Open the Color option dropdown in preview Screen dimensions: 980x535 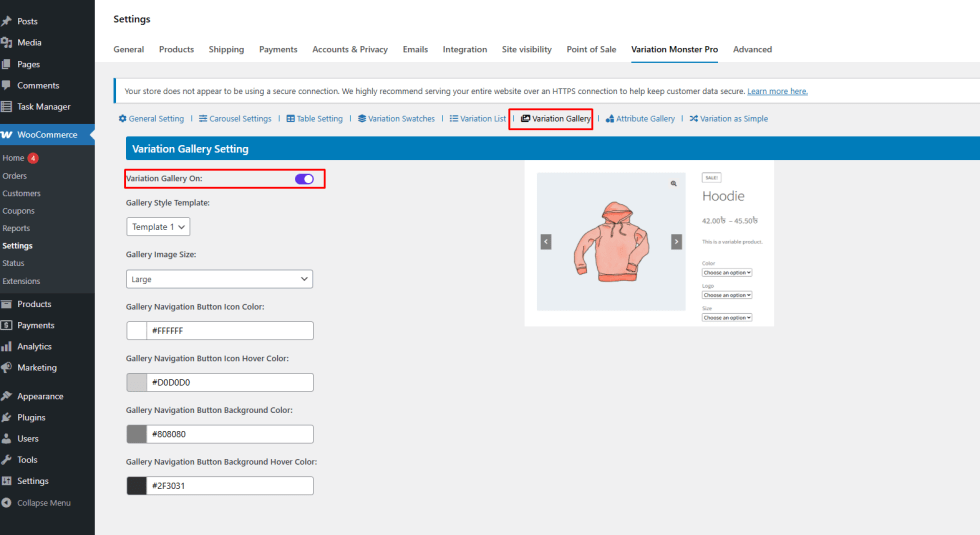(x=727, y=272)
